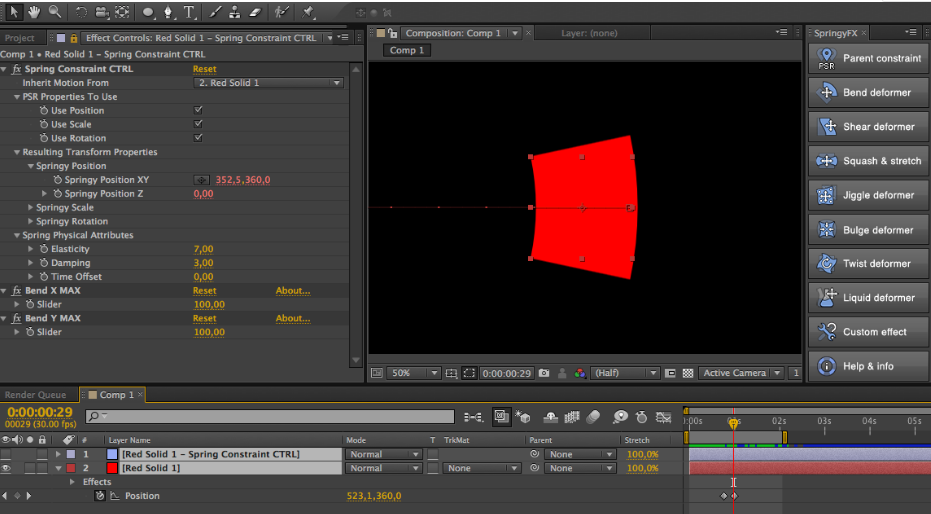Click the Bend deformer button

point(868,93)
